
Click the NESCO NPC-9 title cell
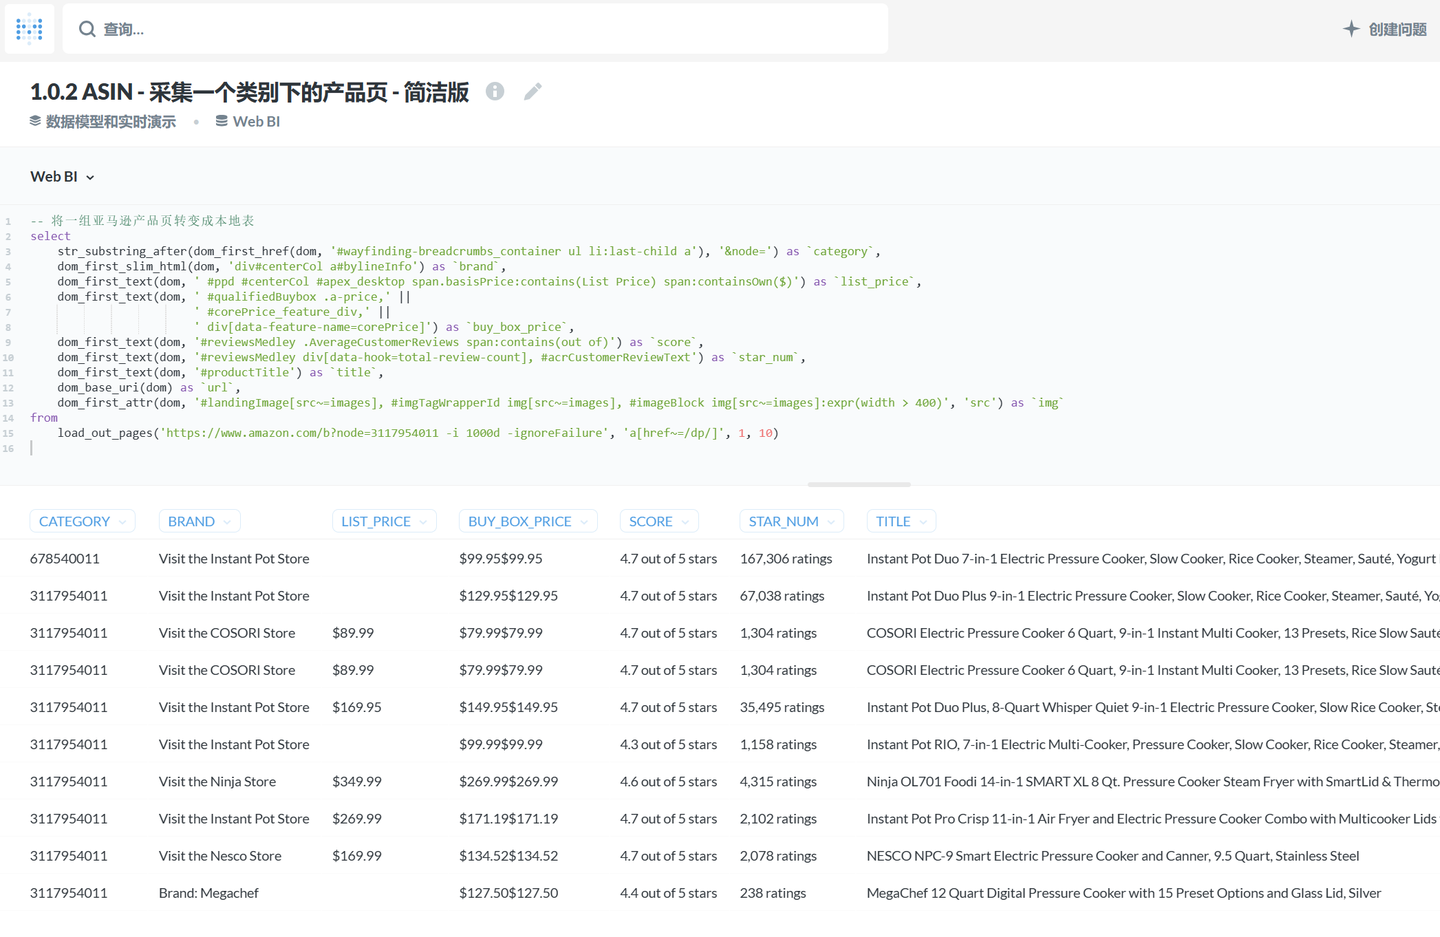[1113, 855]
